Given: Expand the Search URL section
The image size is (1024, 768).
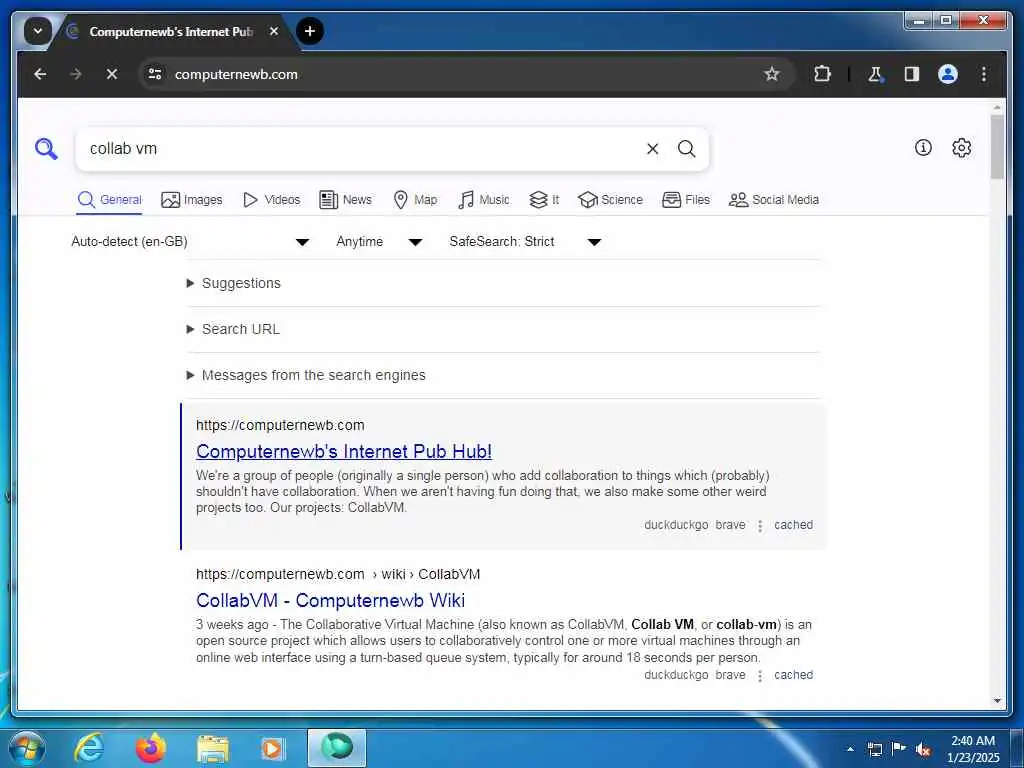Looking at the screenshot, I should 234,329.
